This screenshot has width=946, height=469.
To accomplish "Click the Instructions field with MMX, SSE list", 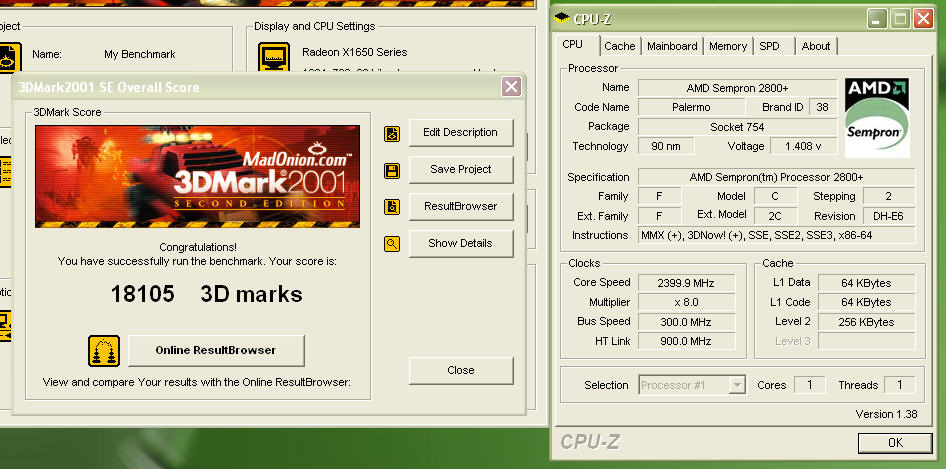I will 776,235.
